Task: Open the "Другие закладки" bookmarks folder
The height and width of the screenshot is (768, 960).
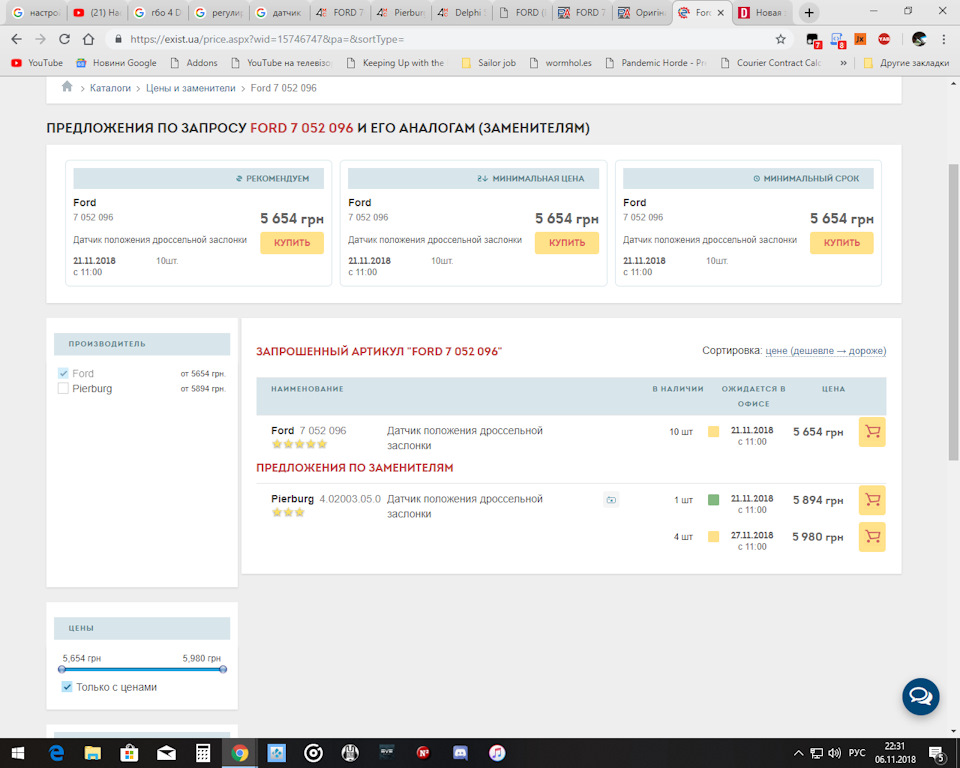Action: pos(906,63)
